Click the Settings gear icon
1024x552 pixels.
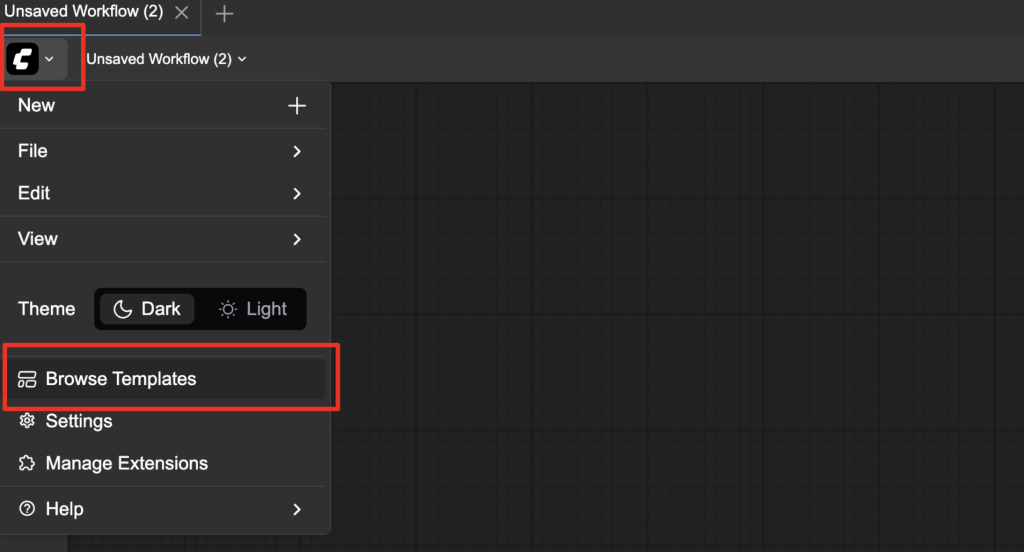pos(28,421)
